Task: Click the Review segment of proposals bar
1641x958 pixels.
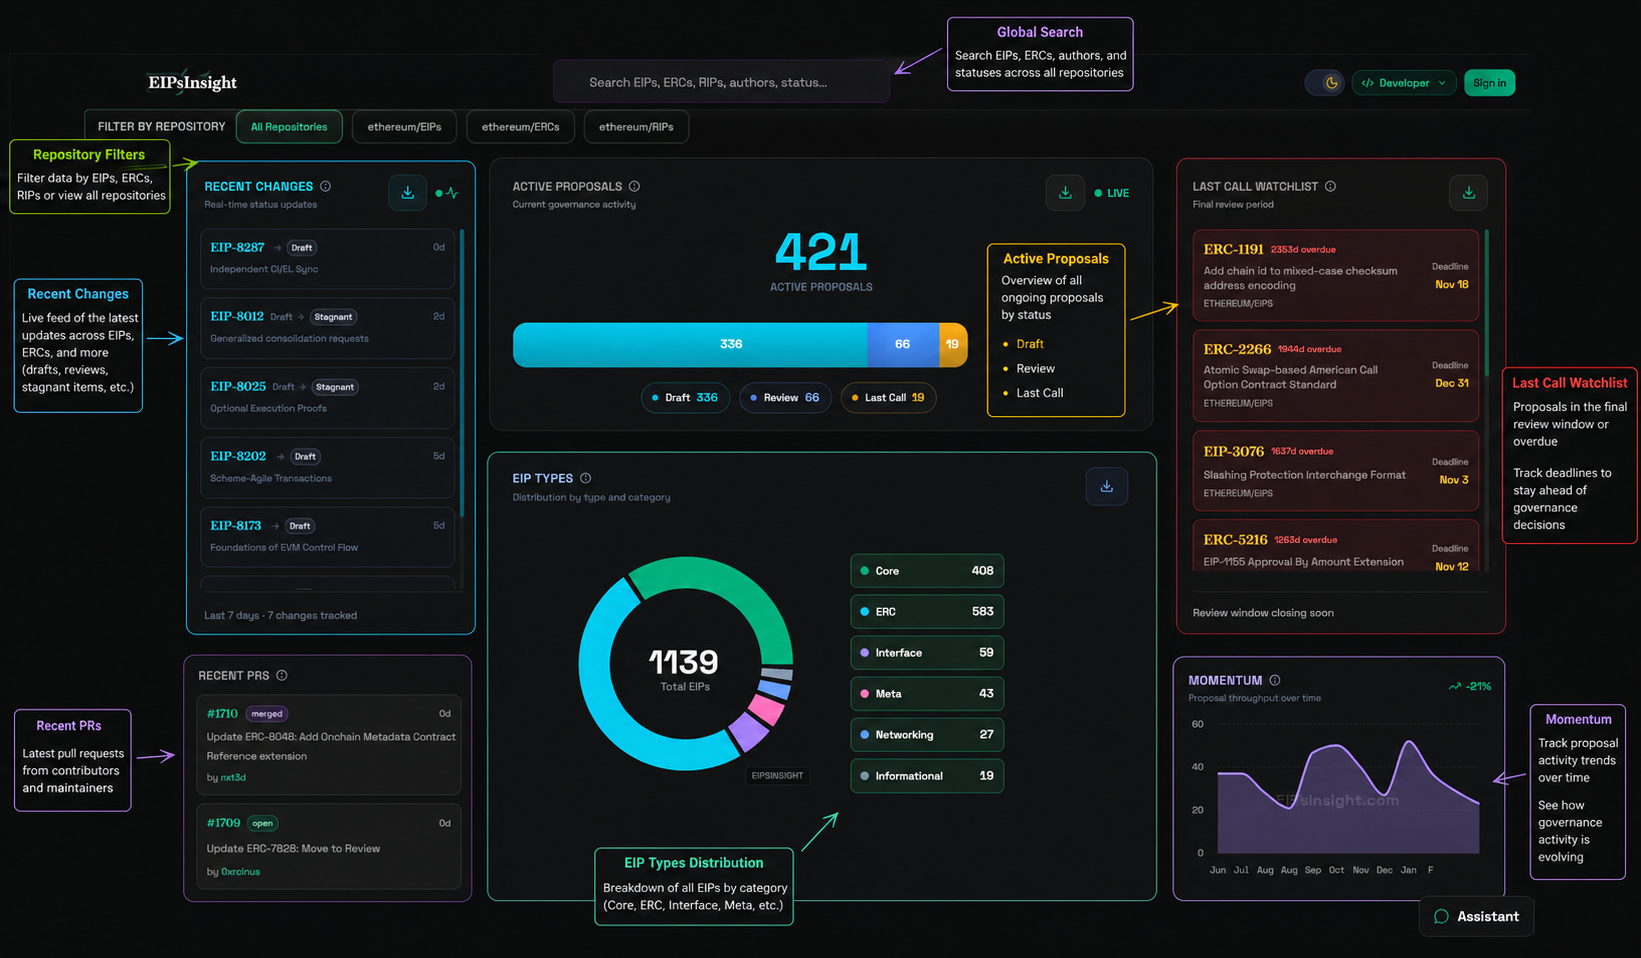Action: (x=902, y=344)
